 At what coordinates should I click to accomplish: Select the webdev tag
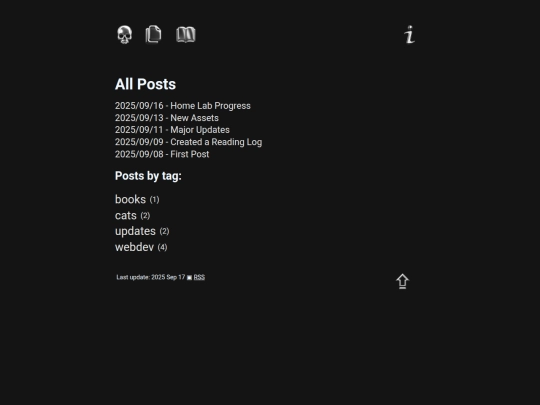coord(134,247)
